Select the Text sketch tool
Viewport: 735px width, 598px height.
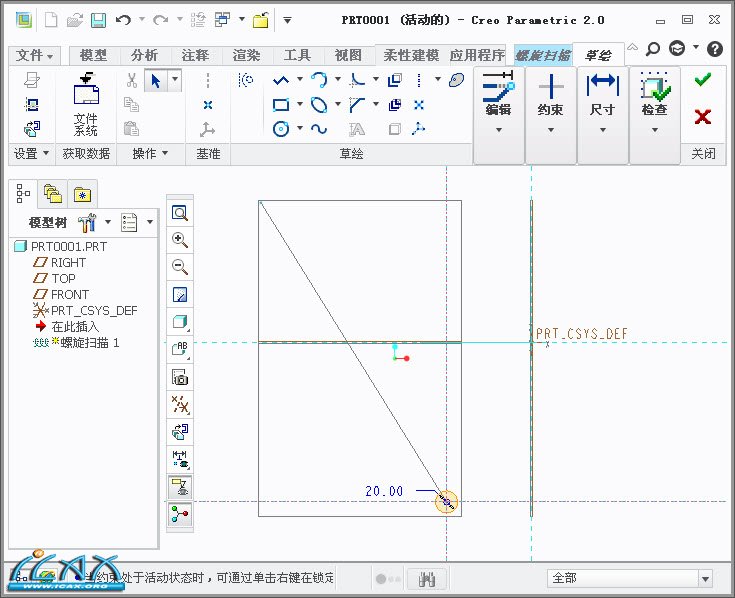[357, 129]
